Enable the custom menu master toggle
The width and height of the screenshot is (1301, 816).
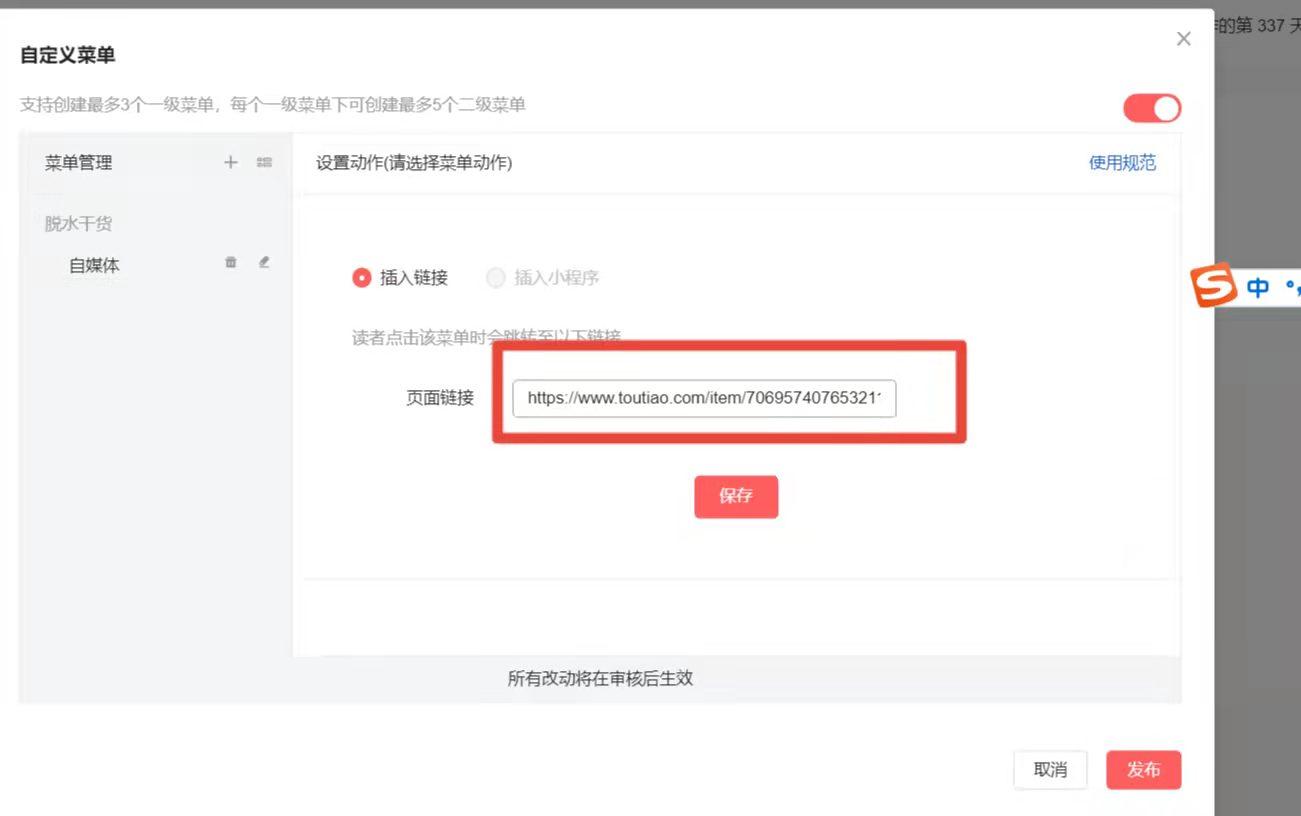pyautogui.click(x=1151, y=107)
